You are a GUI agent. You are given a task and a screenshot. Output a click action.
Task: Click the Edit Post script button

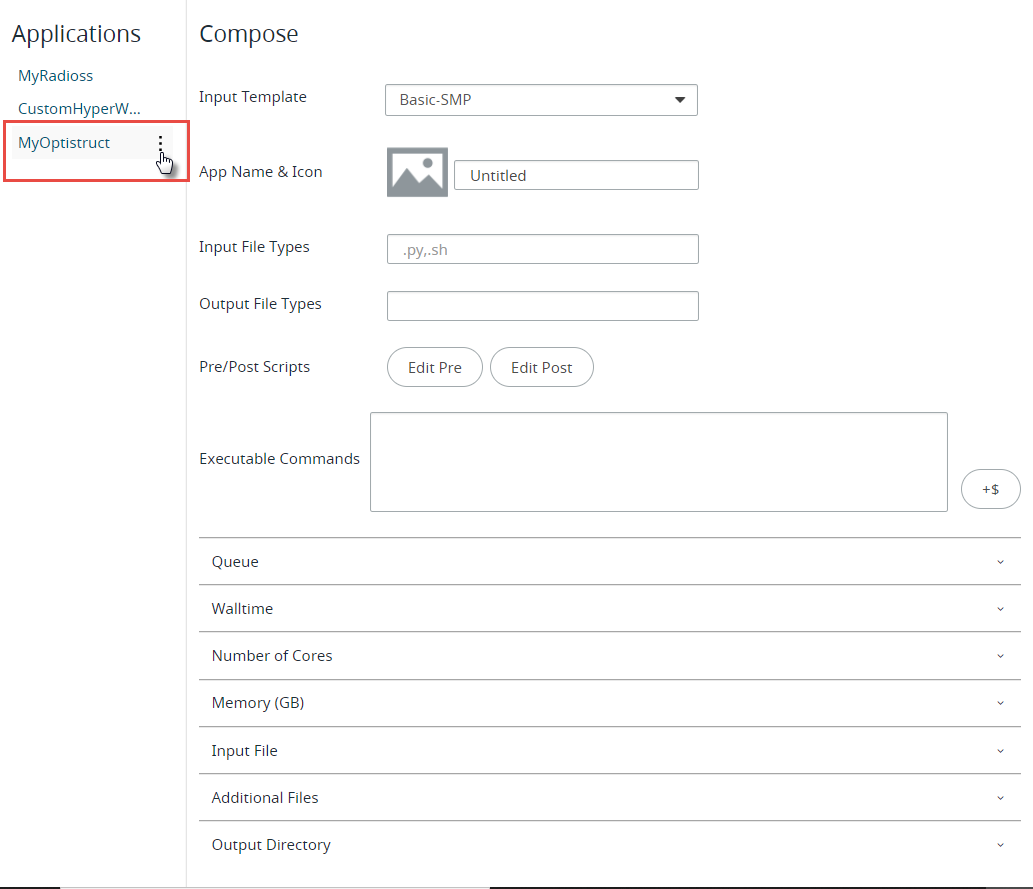coord(542,367)
